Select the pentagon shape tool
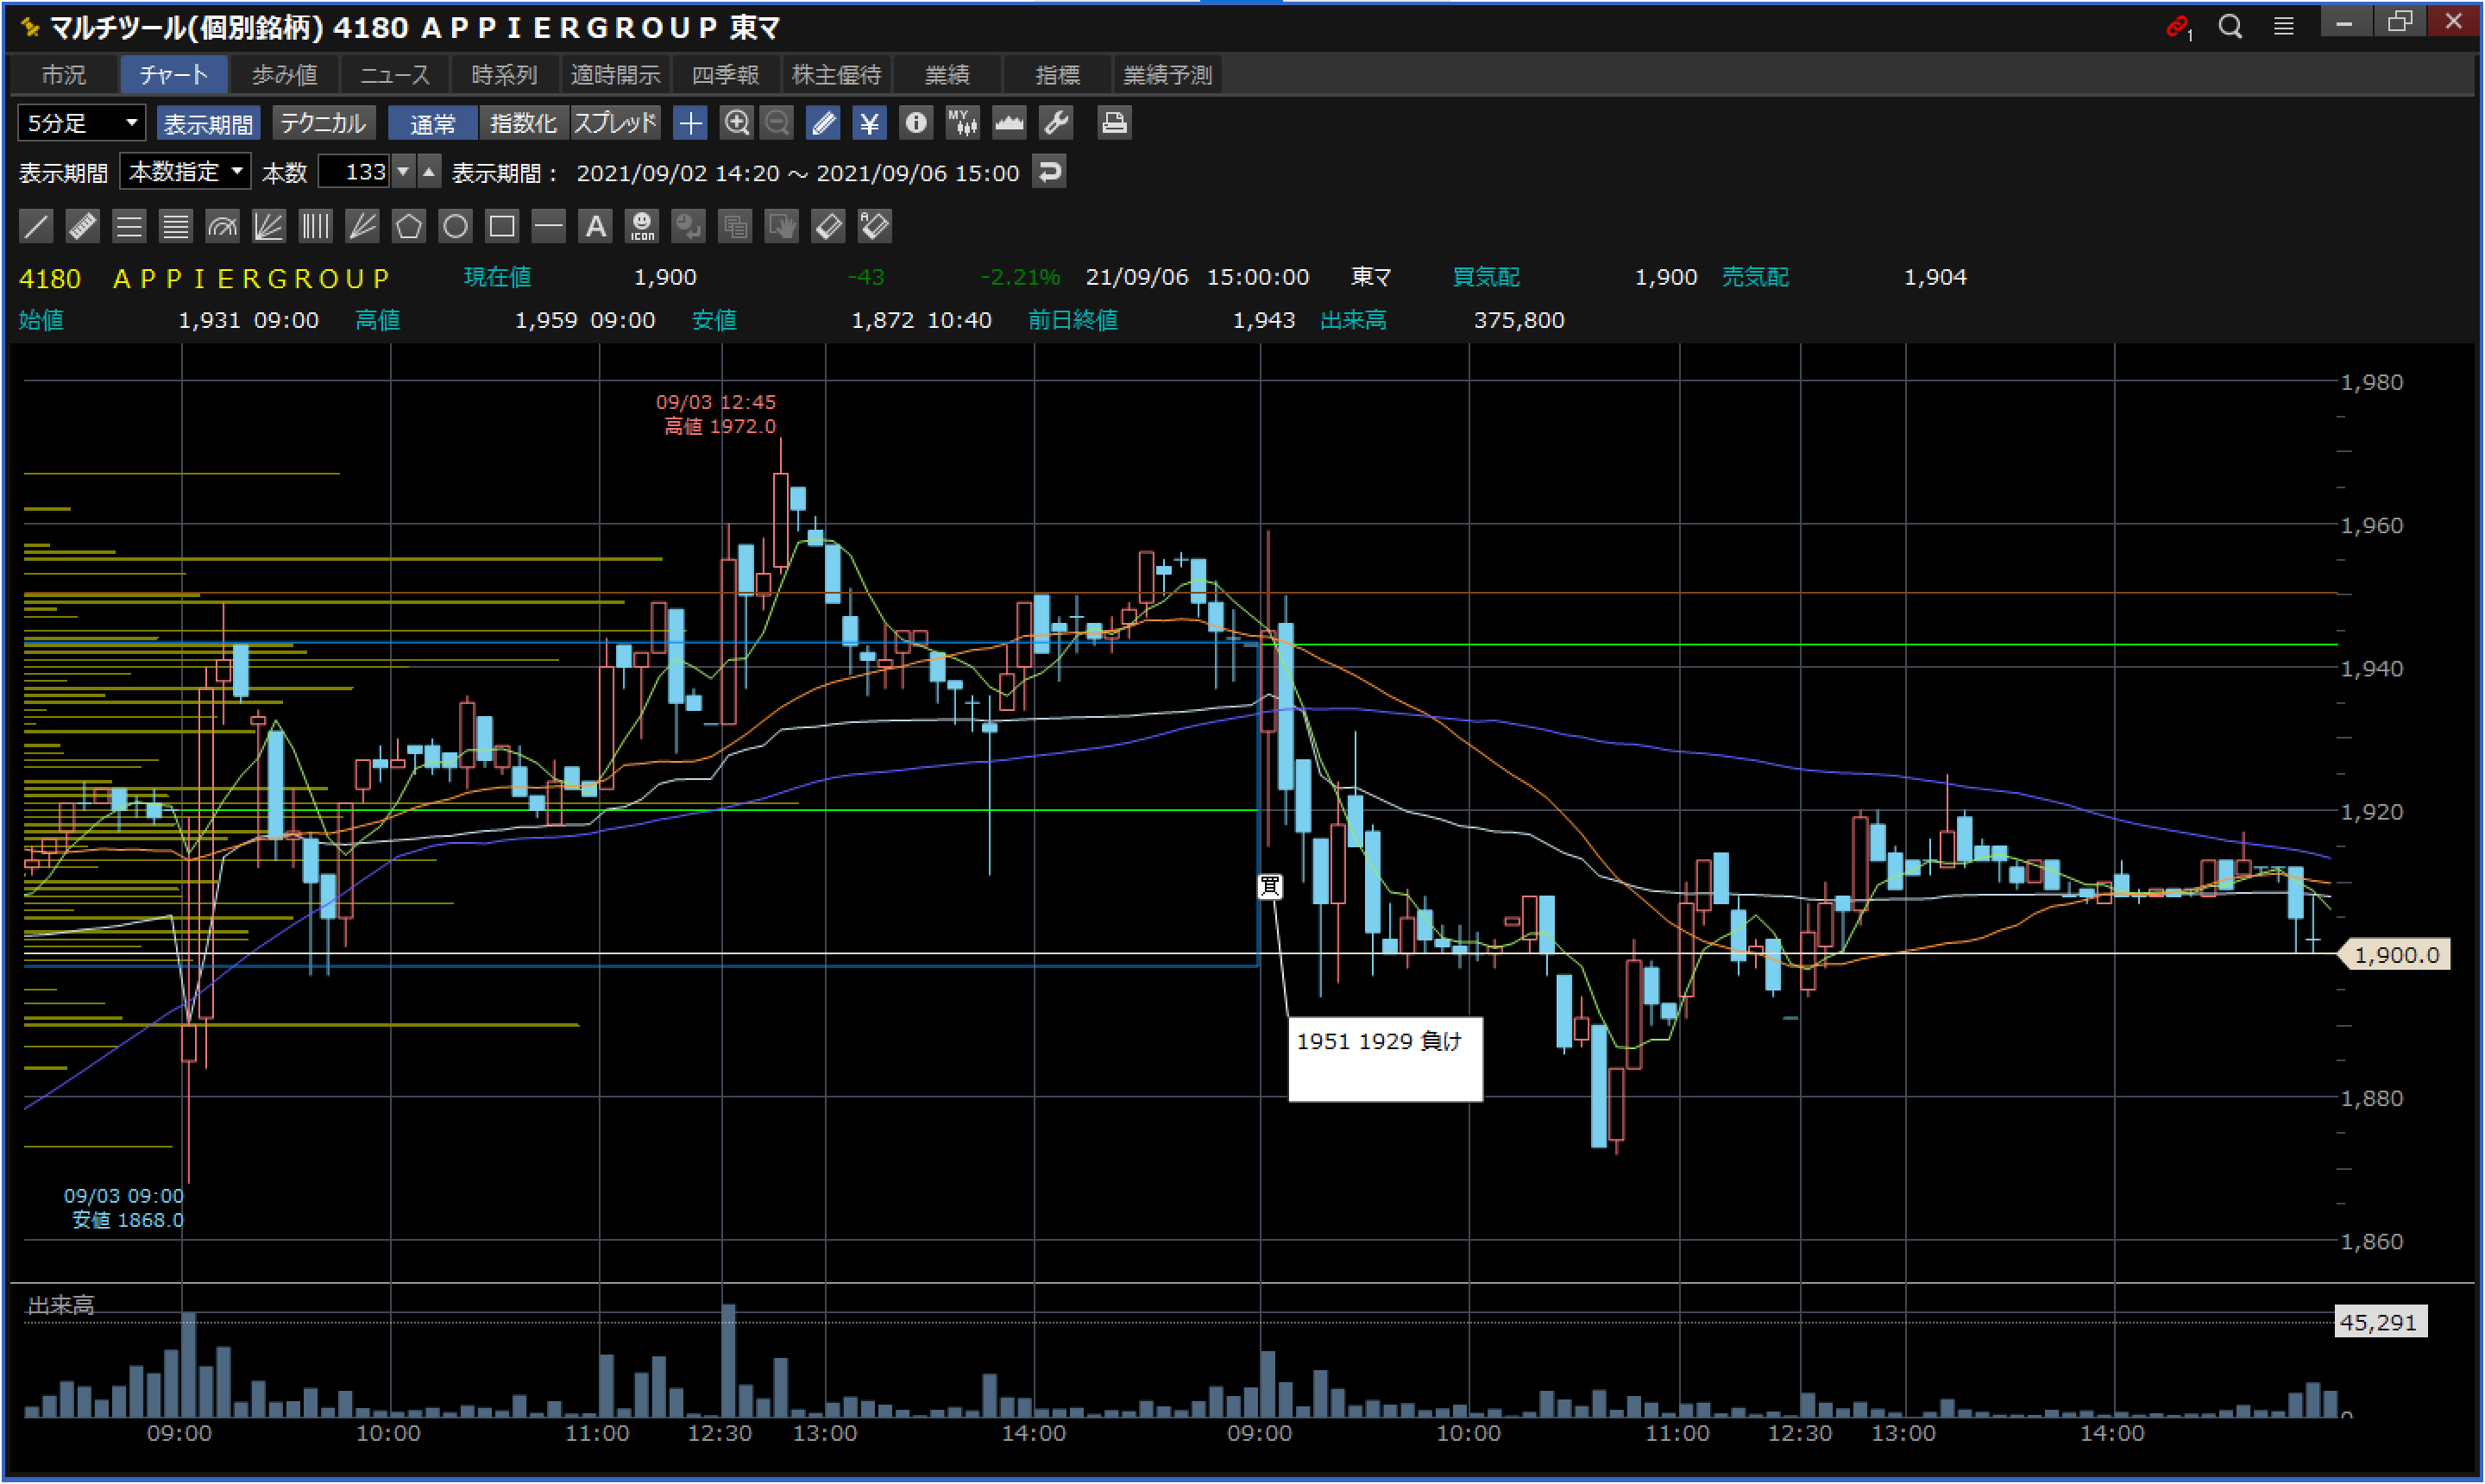The width and height of the screenshot is (2485, 1484). pos(408,226)
